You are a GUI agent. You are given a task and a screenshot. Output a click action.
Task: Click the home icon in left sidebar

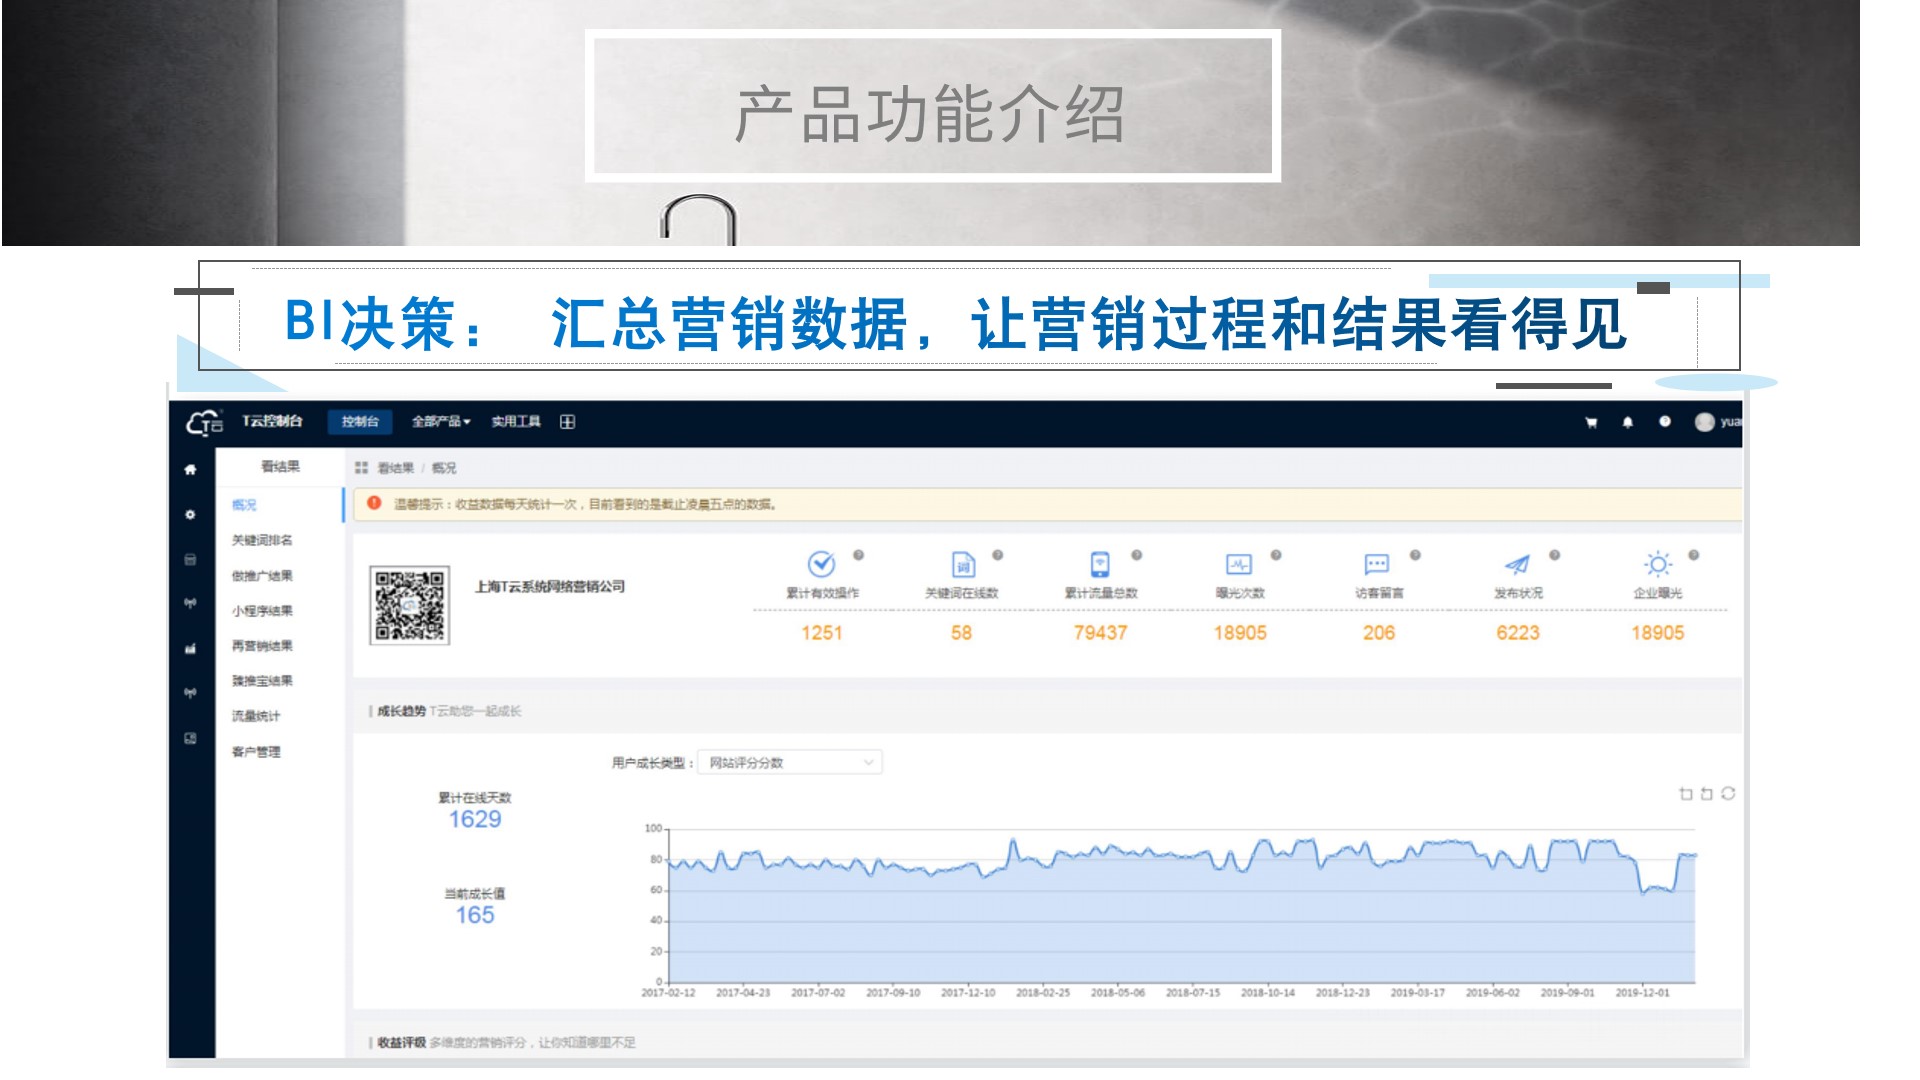coord(190,469)
